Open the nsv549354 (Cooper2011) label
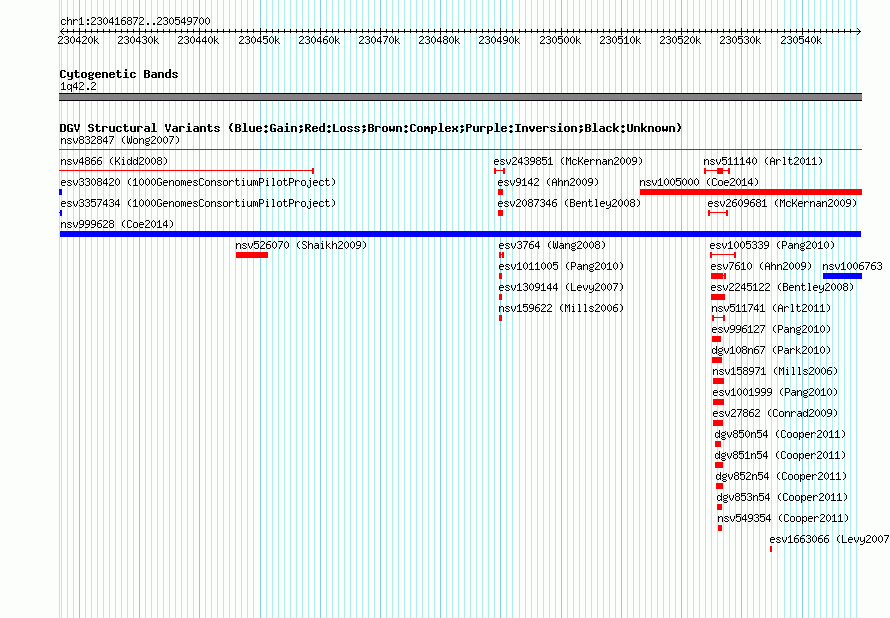 pyautogui.click(x=783, y=518)
